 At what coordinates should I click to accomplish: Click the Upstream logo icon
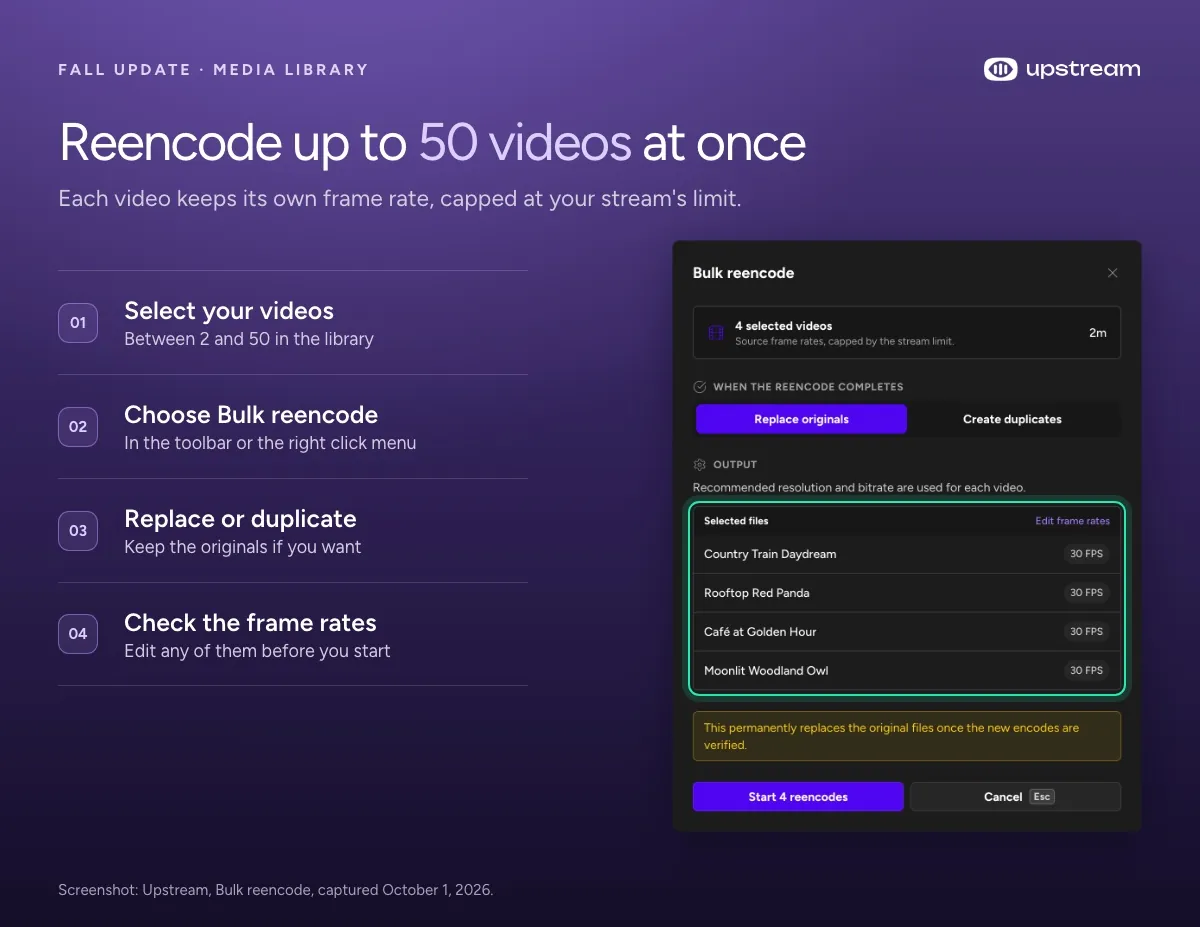click(1000, 69)
